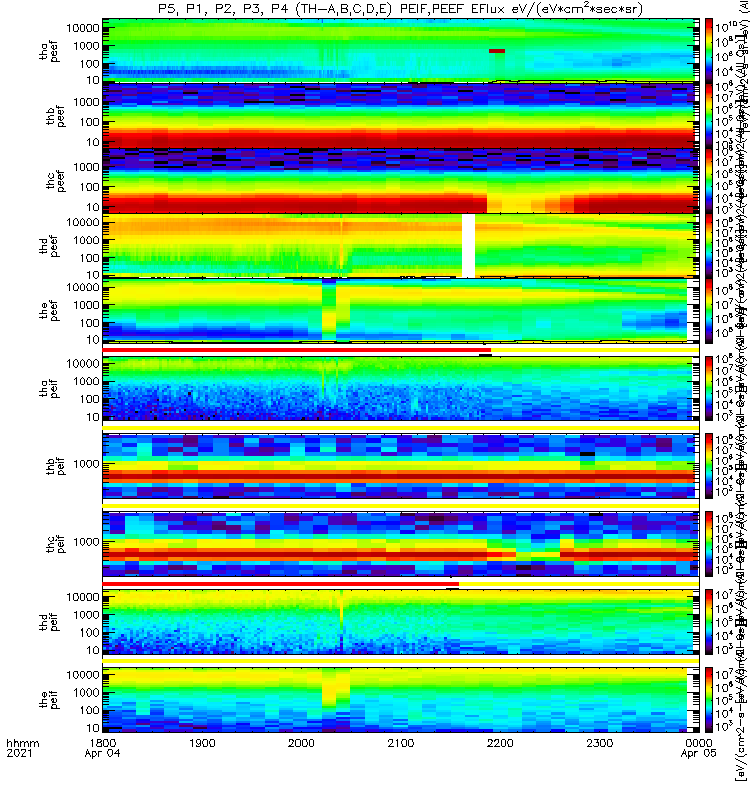The image size is (750, 800).
Task: Click the "Apr 05" date label
Action: pos(698,754)
